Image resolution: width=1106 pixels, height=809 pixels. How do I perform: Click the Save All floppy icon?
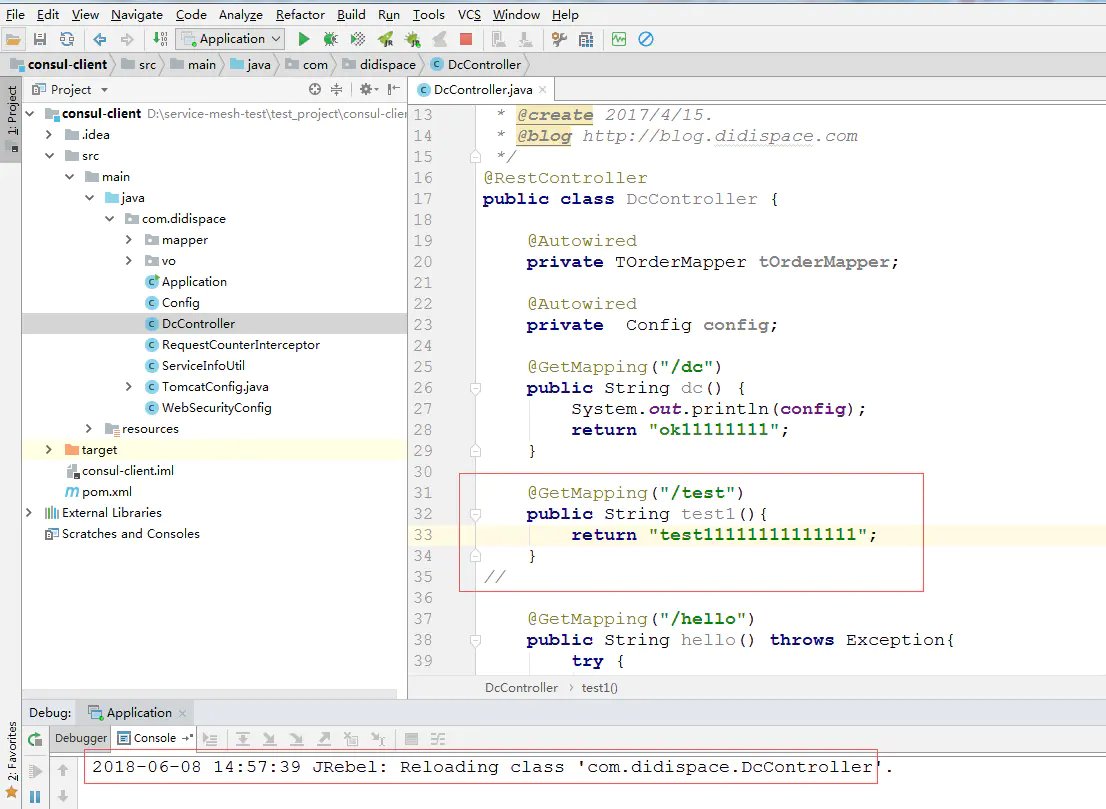(40, 39)
